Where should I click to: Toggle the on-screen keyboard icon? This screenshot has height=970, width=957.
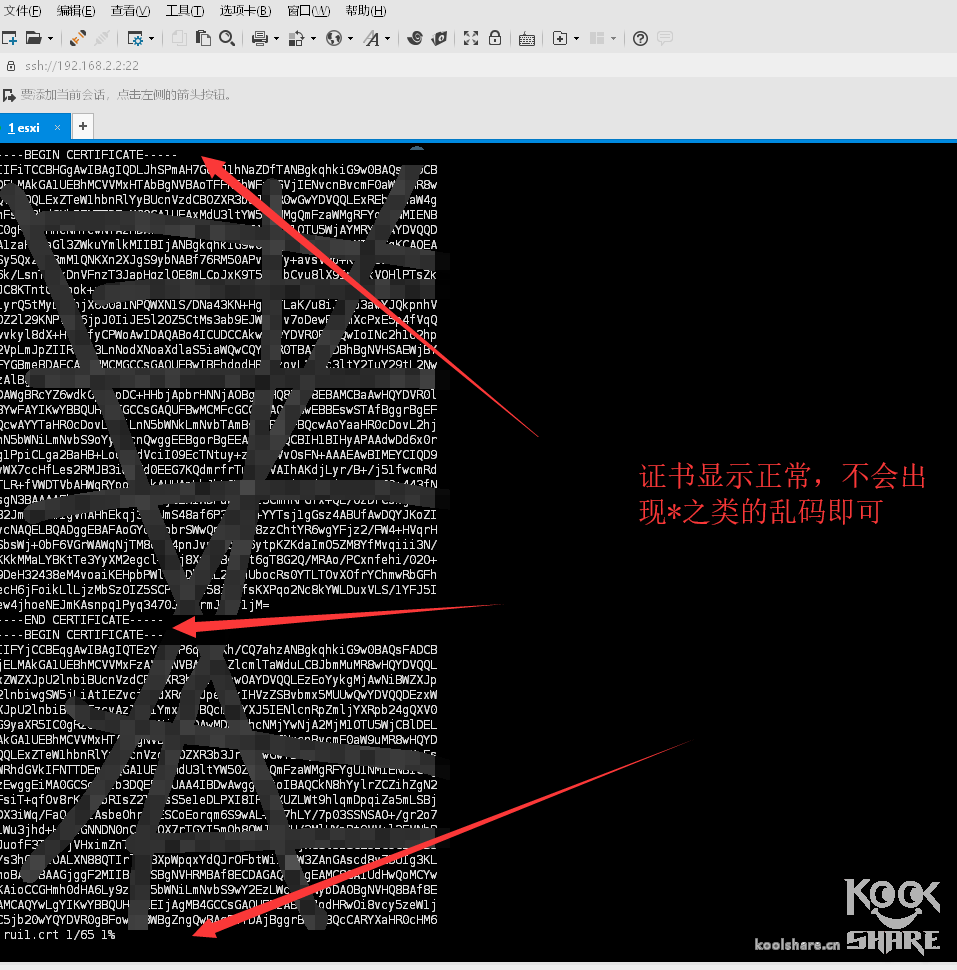(x=526, y=38)
